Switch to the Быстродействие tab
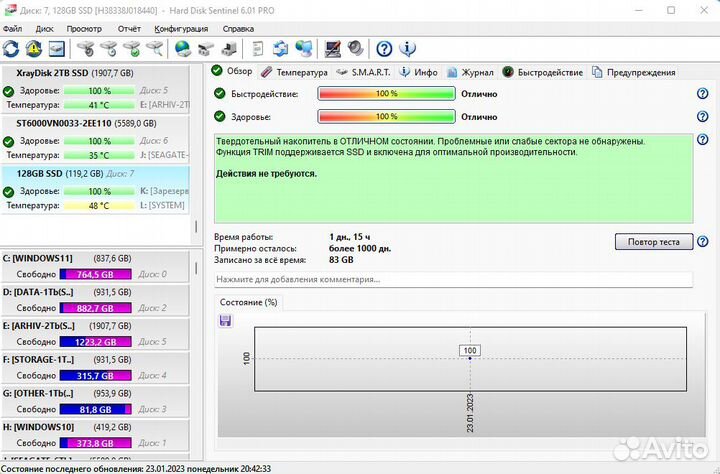This screenshot has width=720, height=474. click(542, 73)
